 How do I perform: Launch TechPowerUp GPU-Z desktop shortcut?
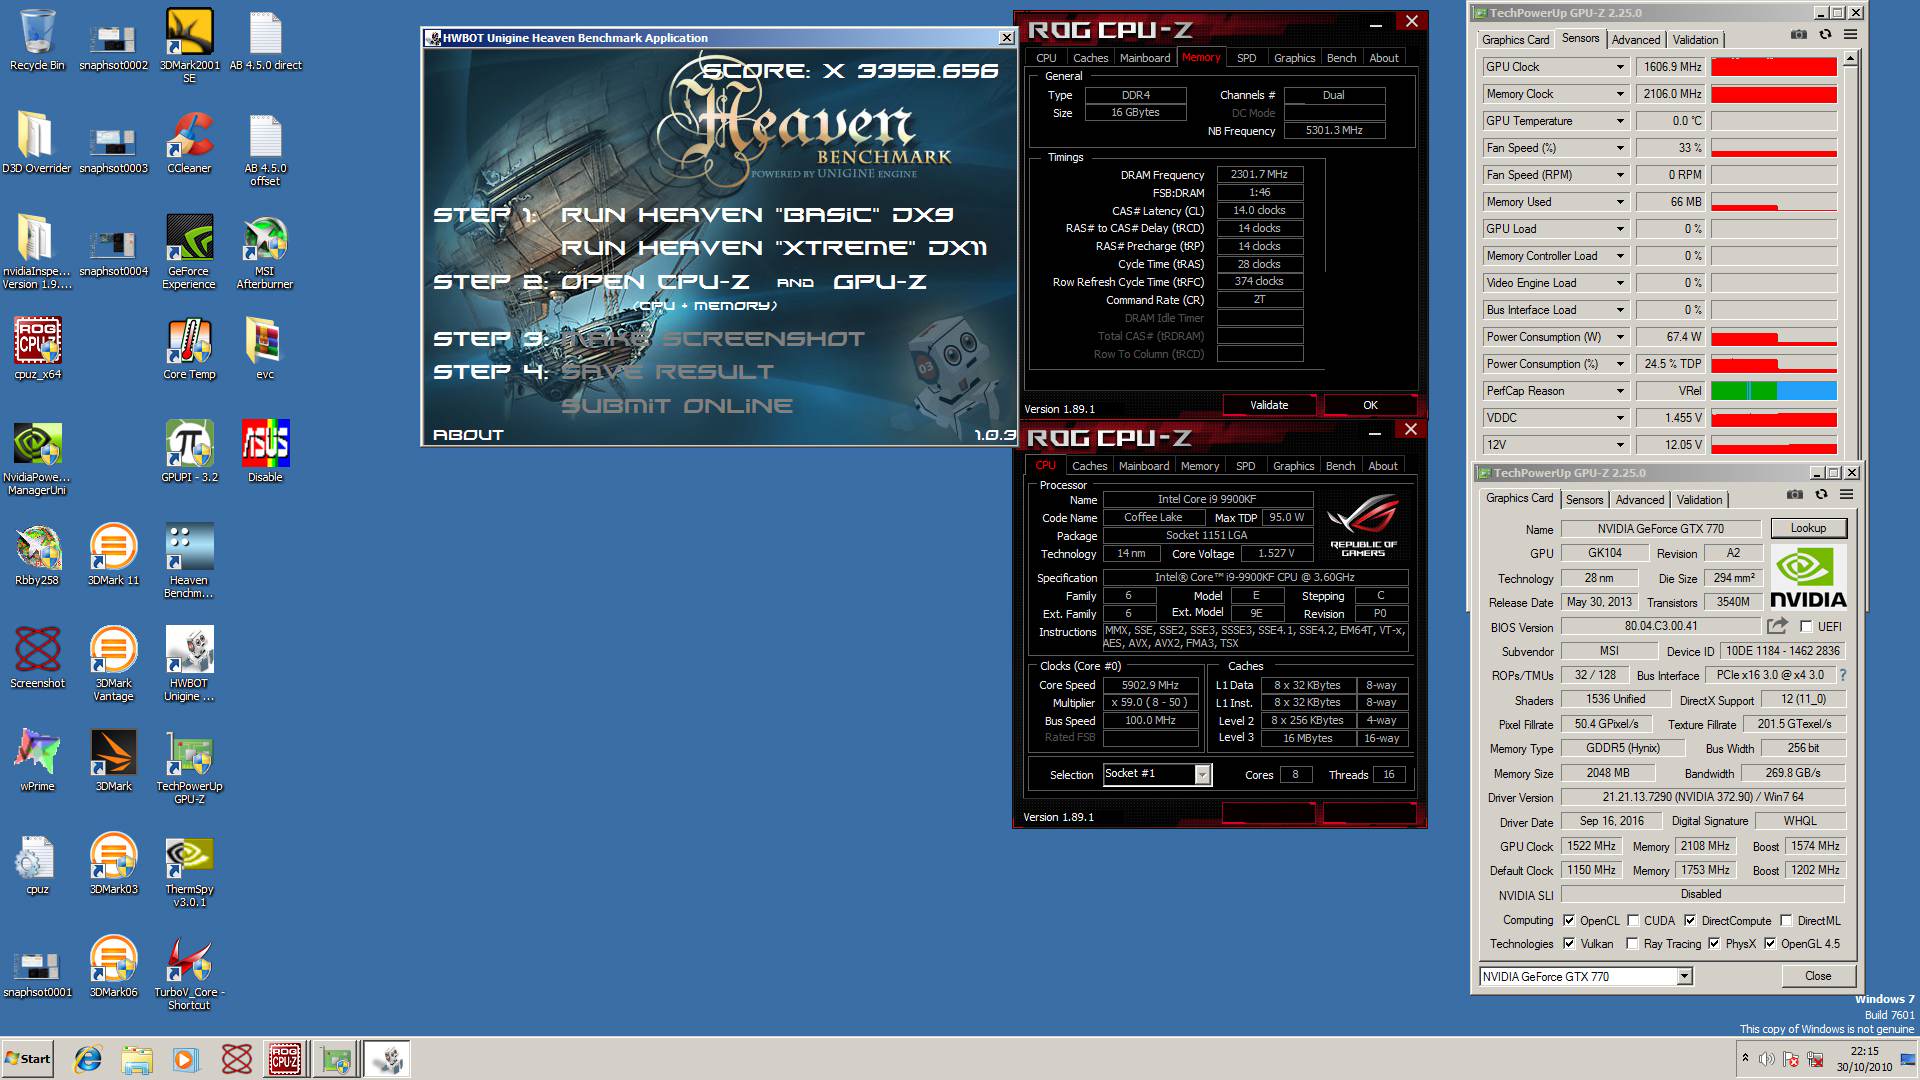click(x=189, y=767)
